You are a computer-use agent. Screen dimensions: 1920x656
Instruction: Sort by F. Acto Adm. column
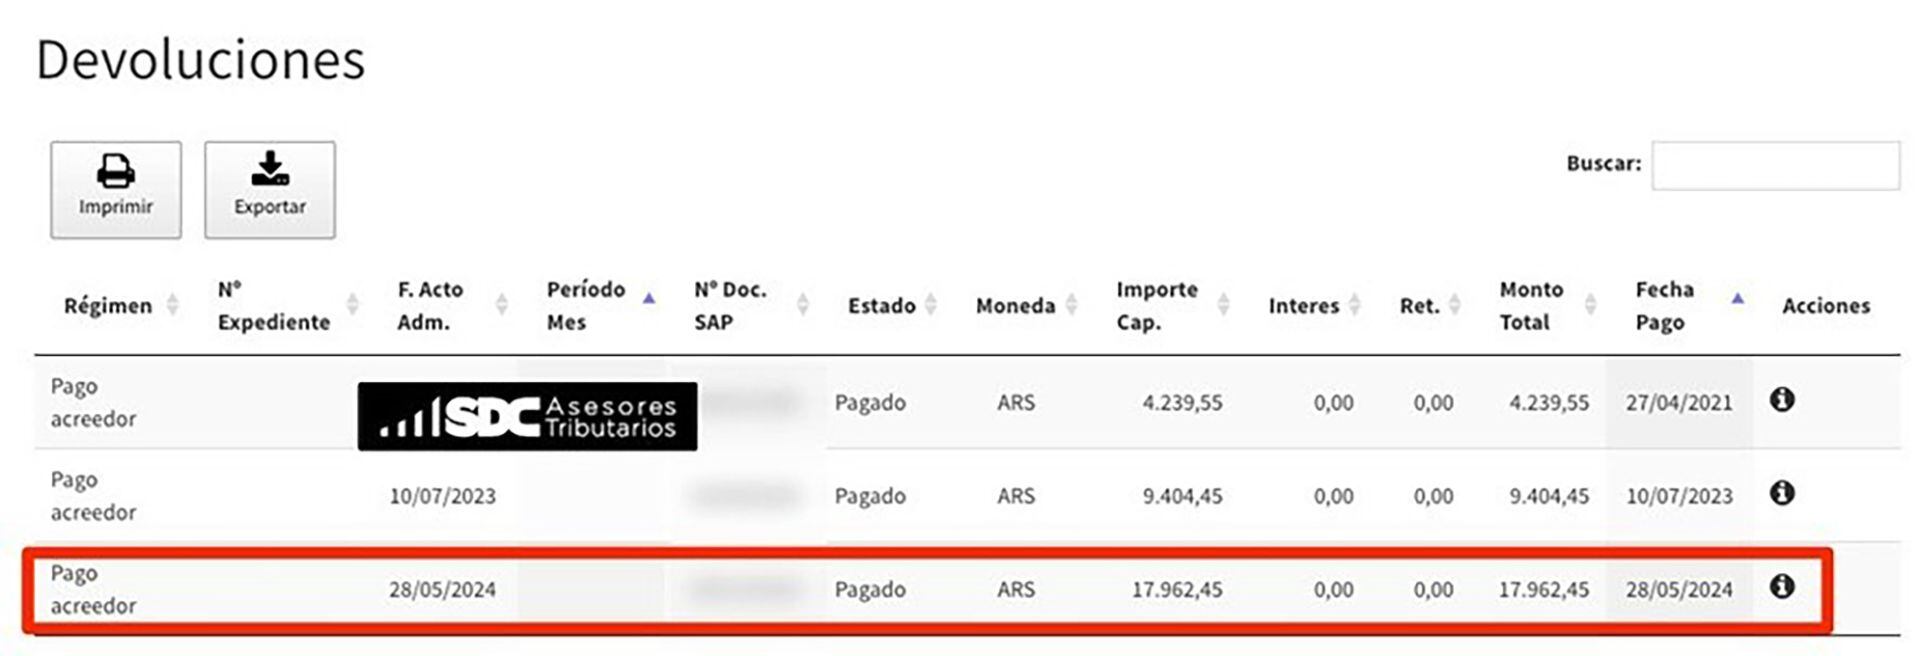431,305
